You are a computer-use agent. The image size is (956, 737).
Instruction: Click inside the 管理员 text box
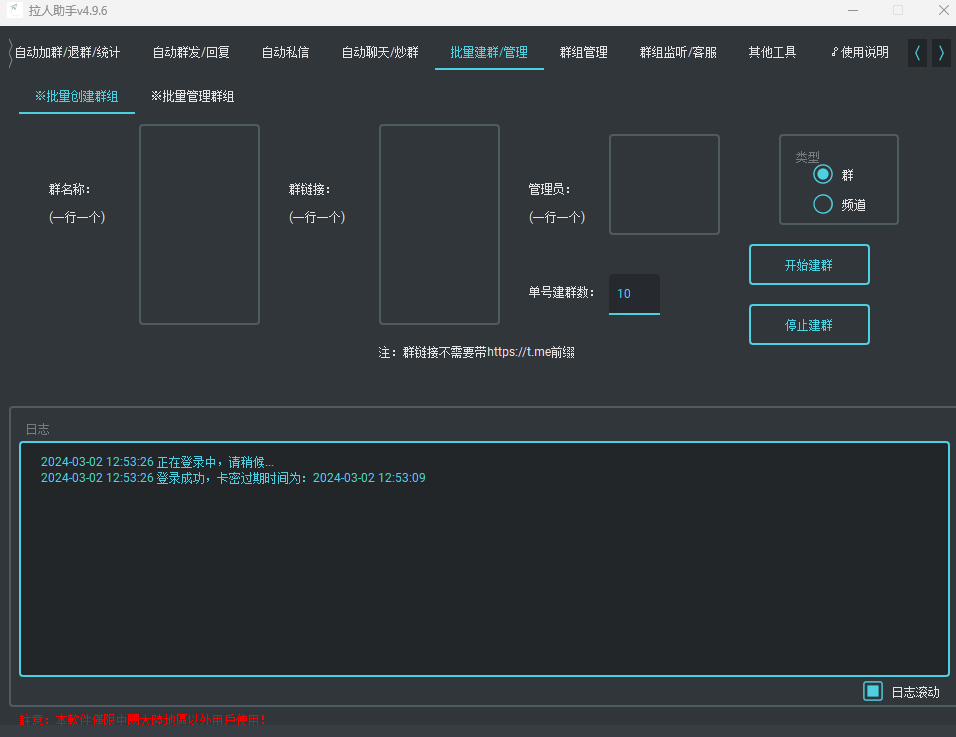pyautogui.click(x=664, y=185)
